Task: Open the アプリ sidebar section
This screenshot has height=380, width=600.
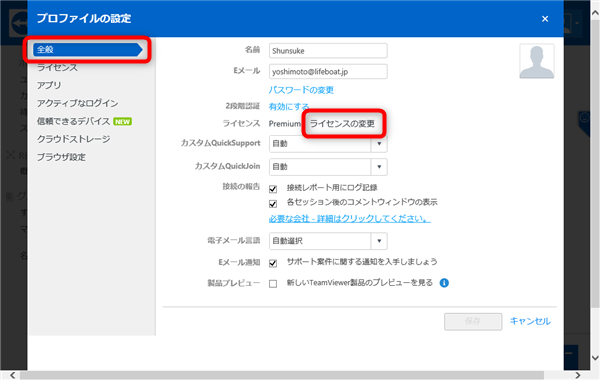Action: [x=49, y=85]
